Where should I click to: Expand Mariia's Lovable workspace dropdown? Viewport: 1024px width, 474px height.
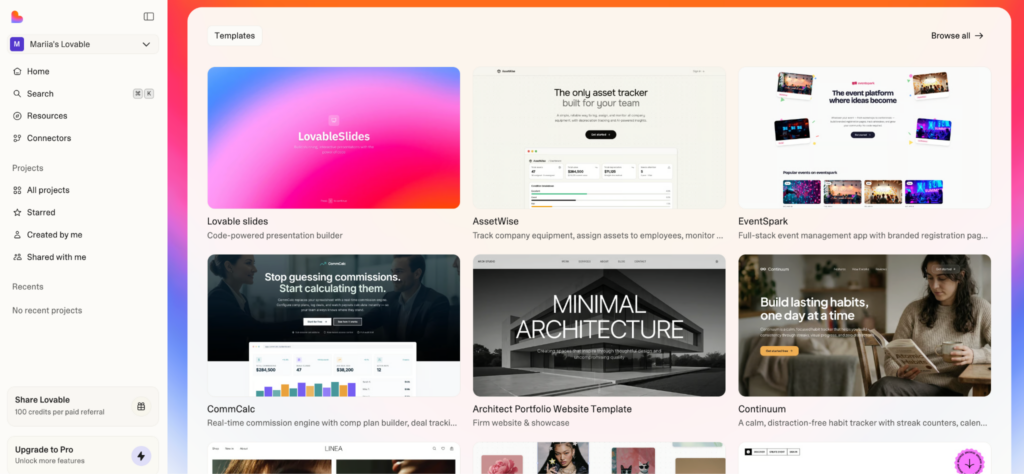point(146,44)
